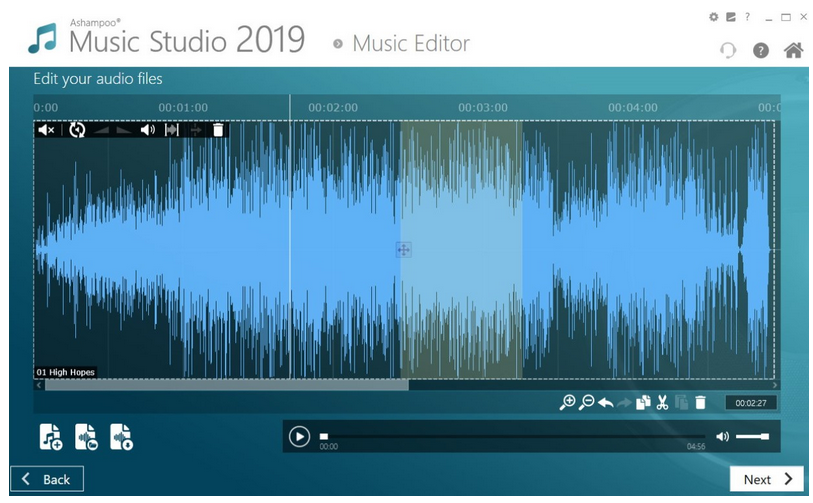
Task: Import audio with download arrow icon
Action: point(121,437)
